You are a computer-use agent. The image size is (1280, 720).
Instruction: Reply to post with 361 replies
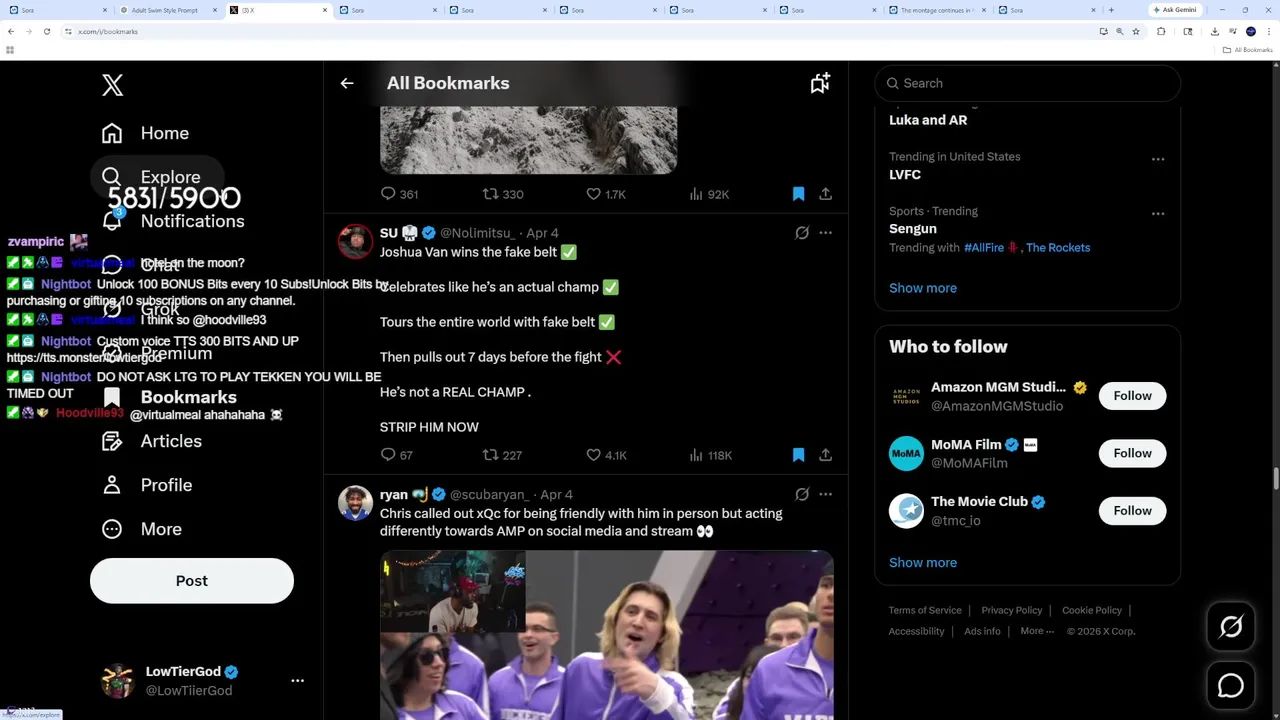click(399, 194)
